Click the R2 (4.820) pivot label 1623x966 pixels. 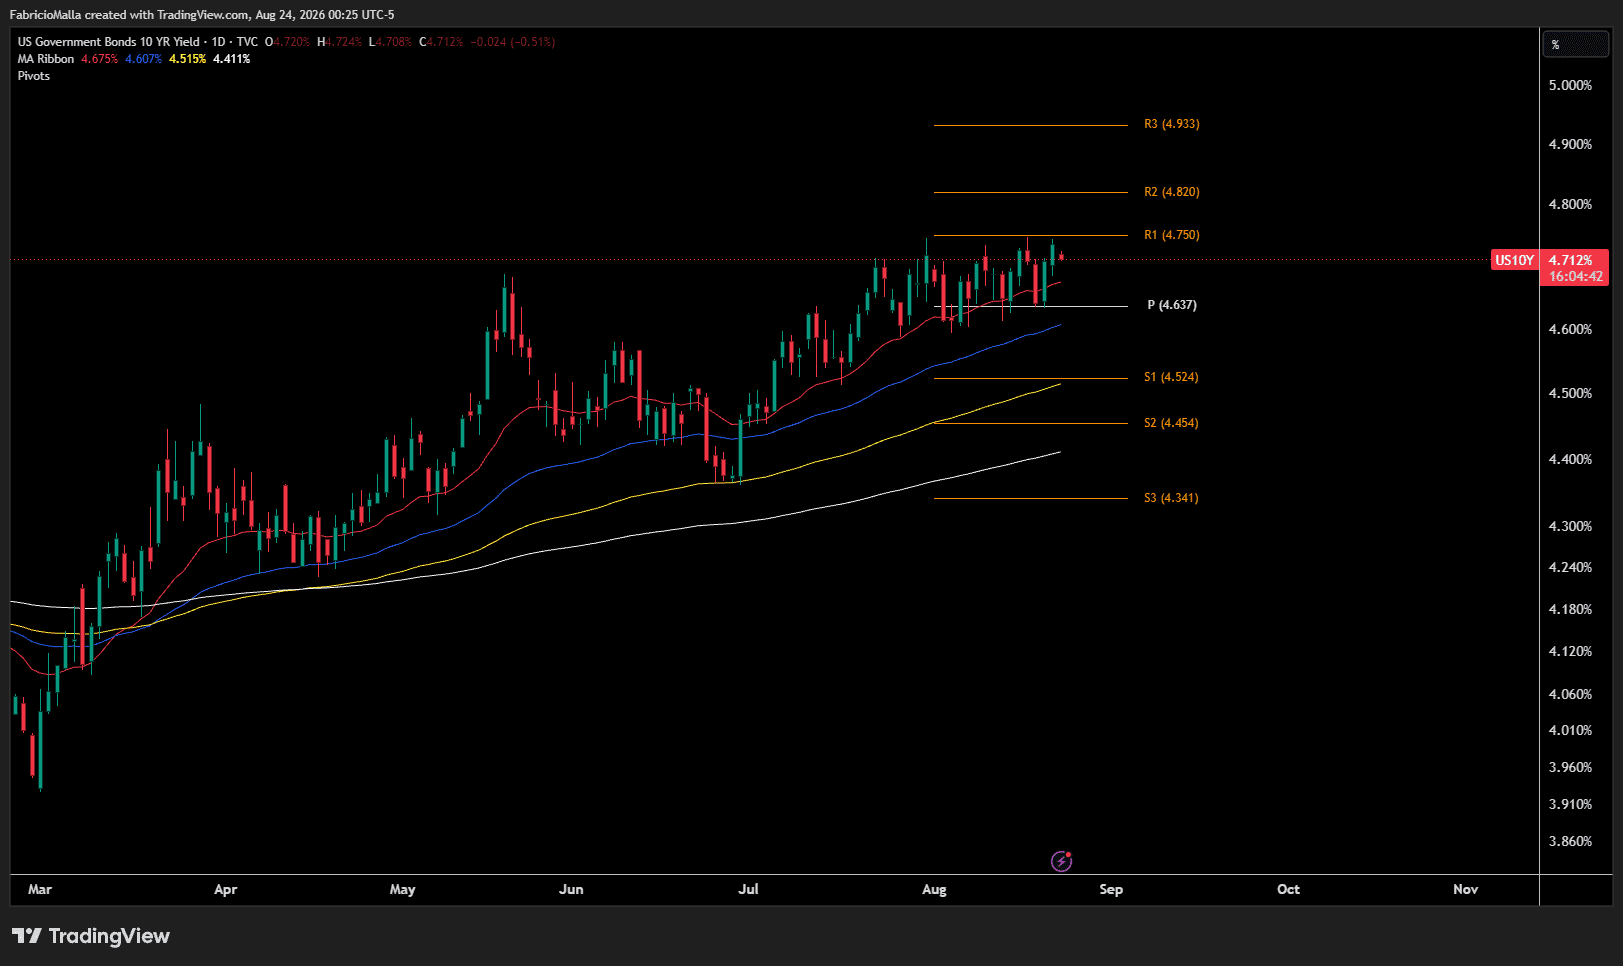1172,192
